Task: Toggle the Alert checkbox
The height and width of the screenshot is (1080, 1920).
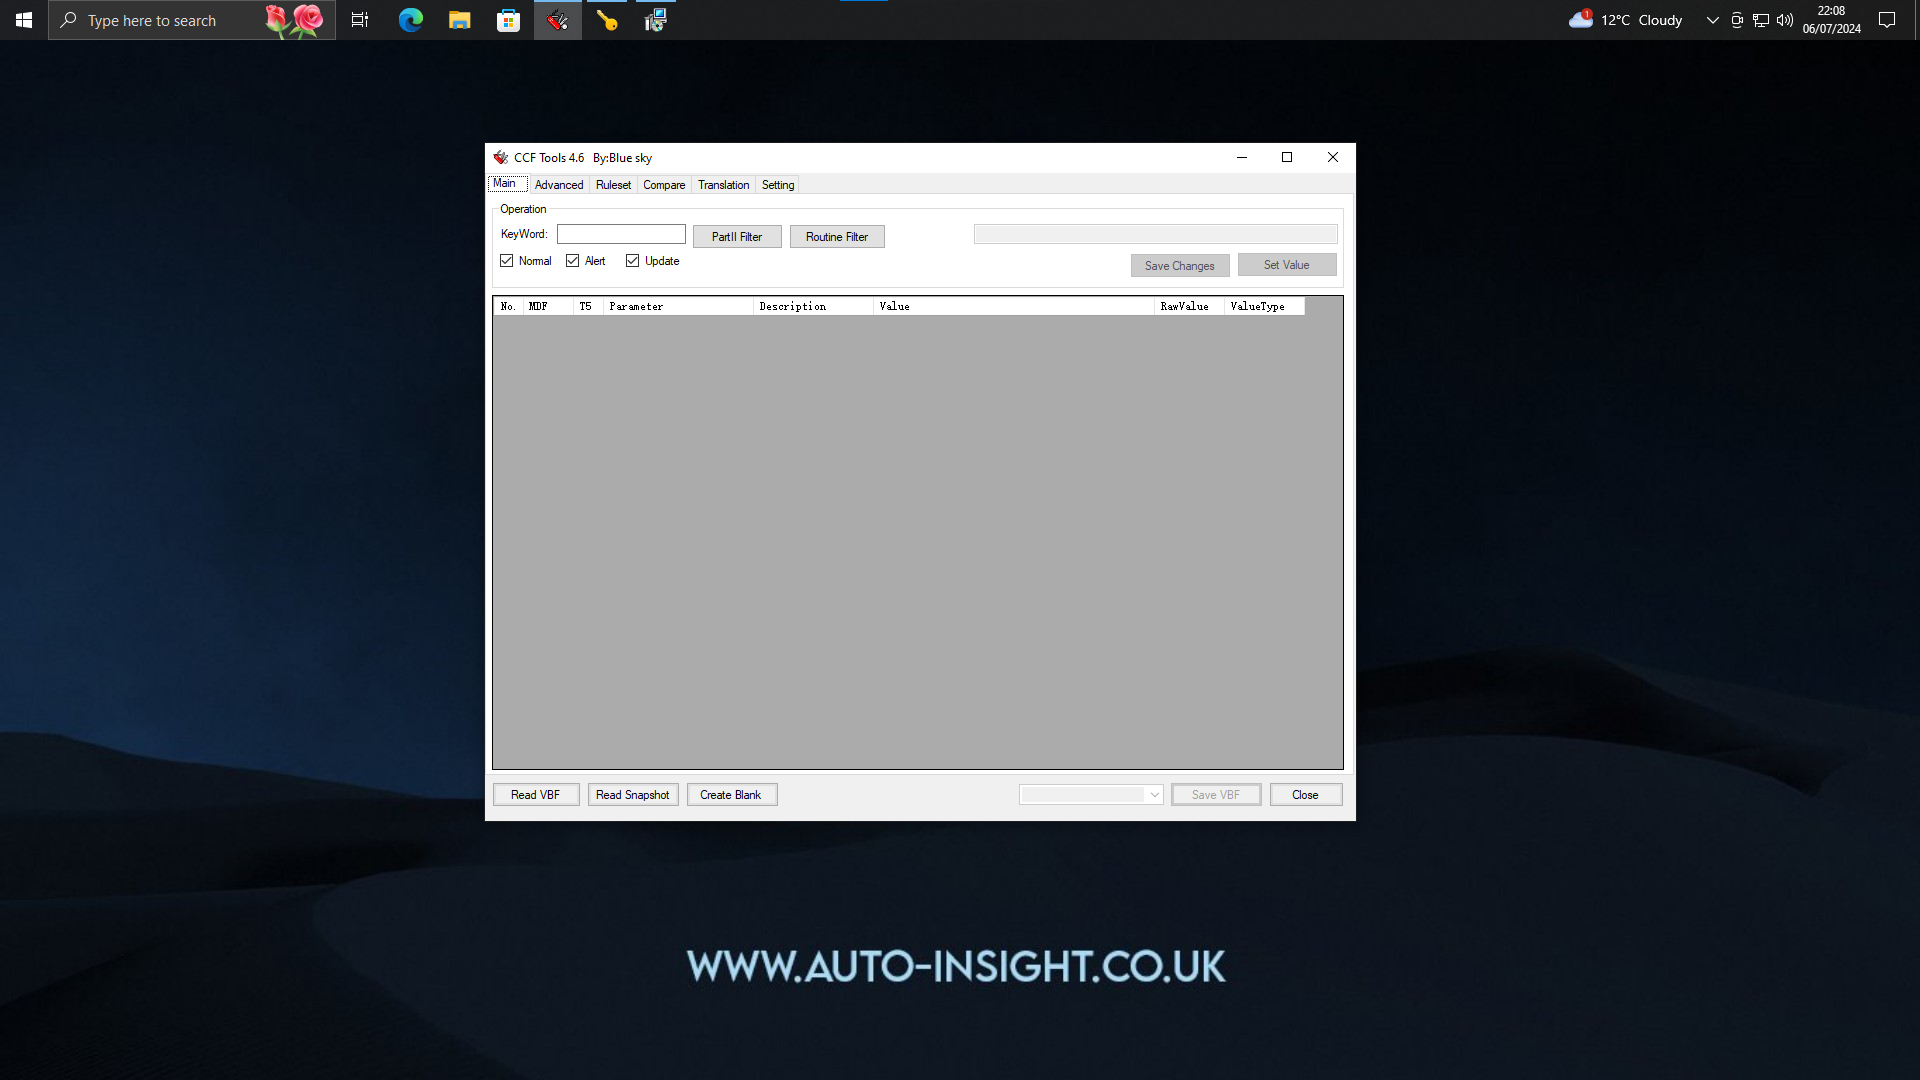Action: (x=572, y=260)
